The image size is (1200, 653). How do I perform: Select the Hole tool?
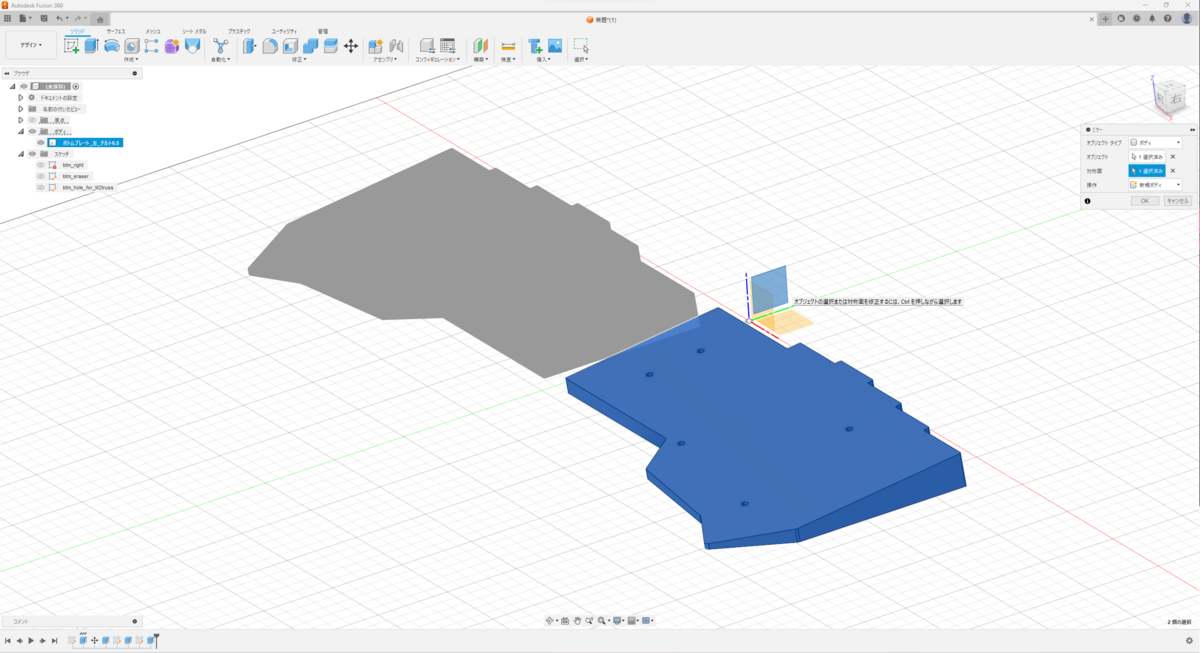point(132,46)
